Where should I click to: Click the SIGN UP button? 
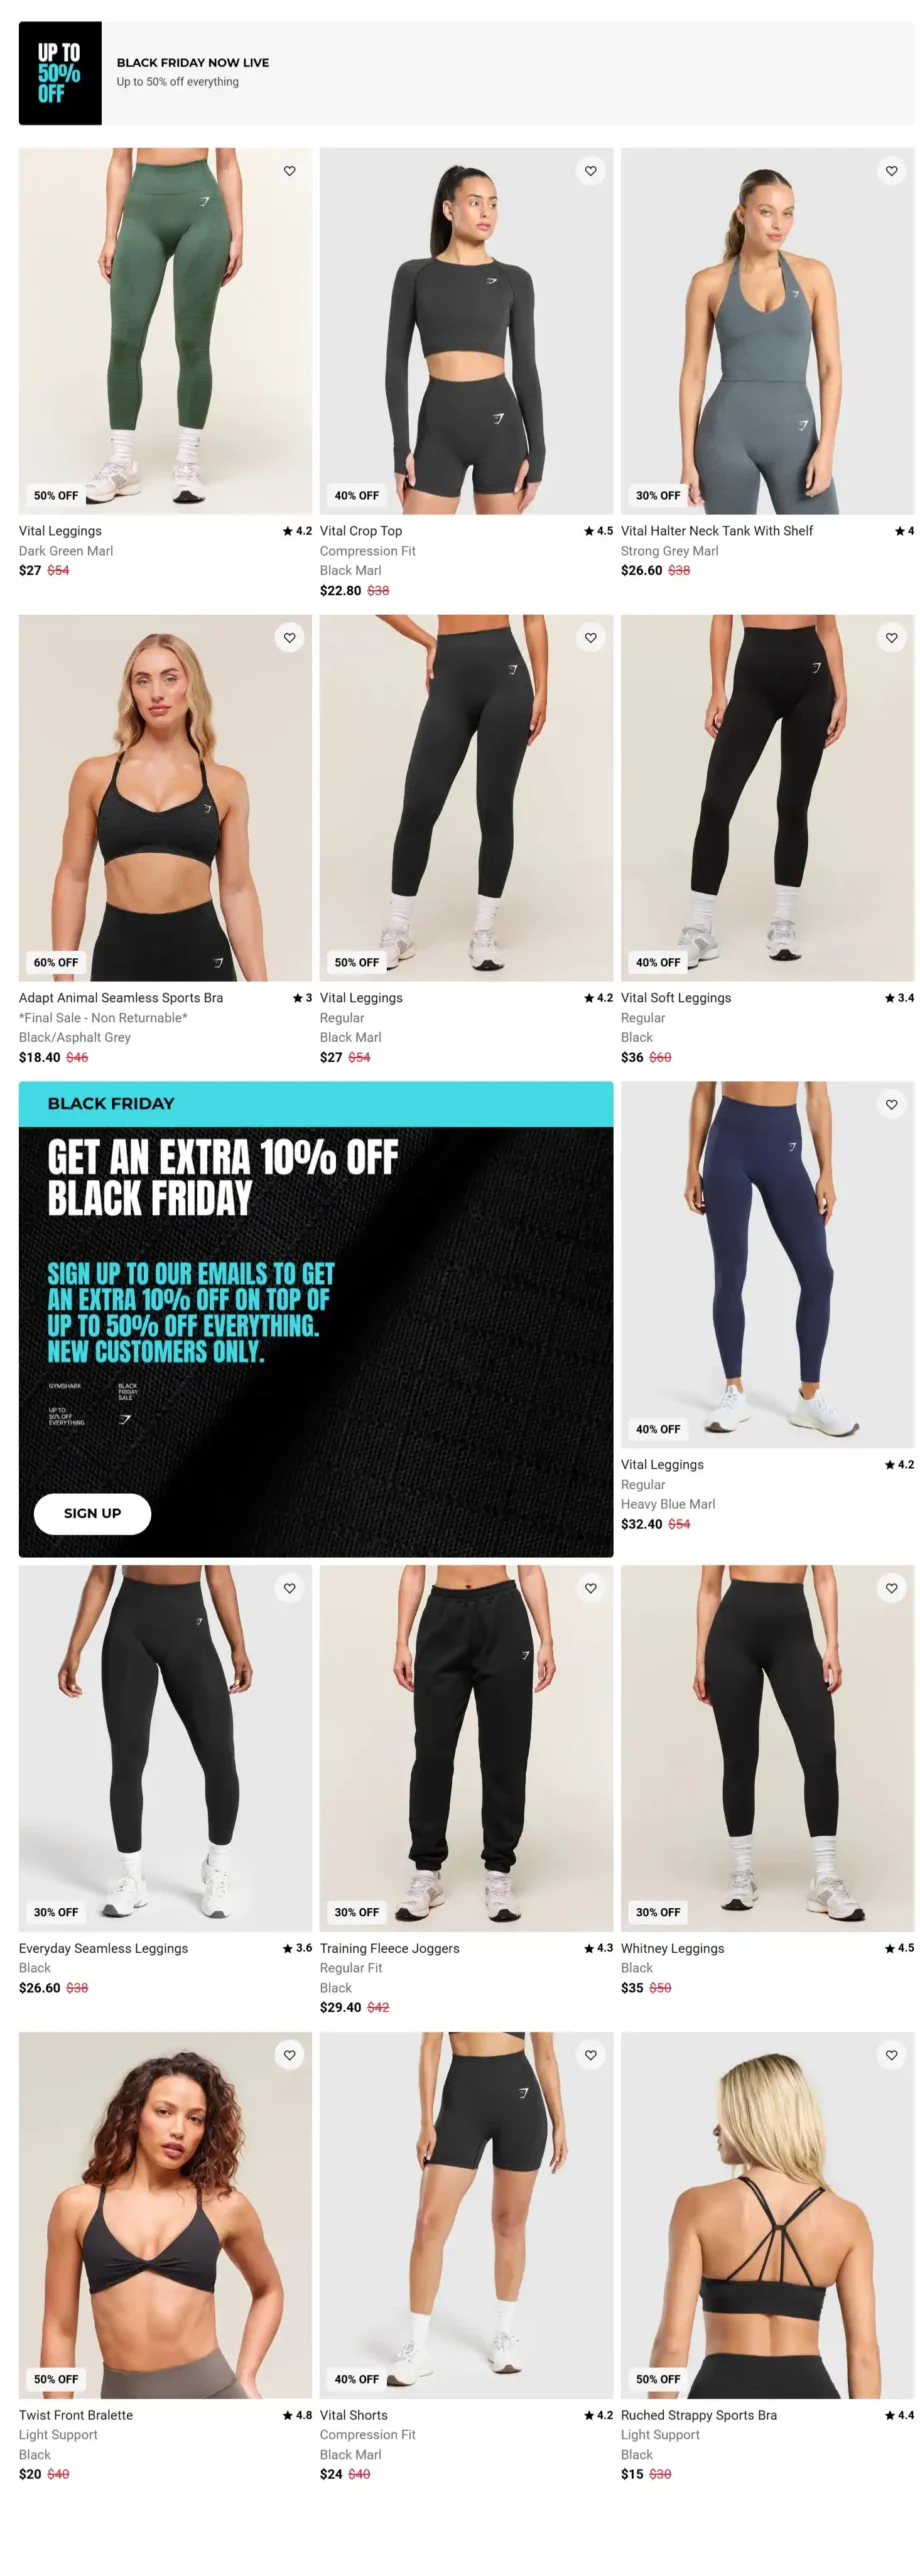point(92,1513)
